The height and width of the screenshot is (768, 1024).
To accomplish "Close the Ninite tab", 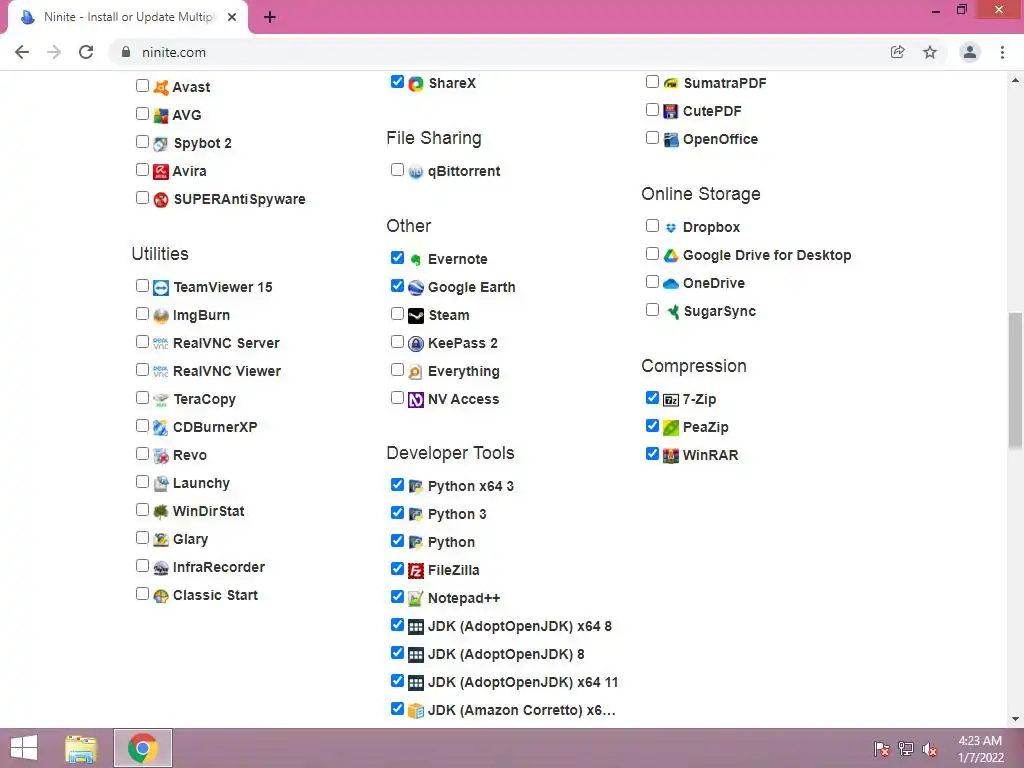I will pos(232,18).
